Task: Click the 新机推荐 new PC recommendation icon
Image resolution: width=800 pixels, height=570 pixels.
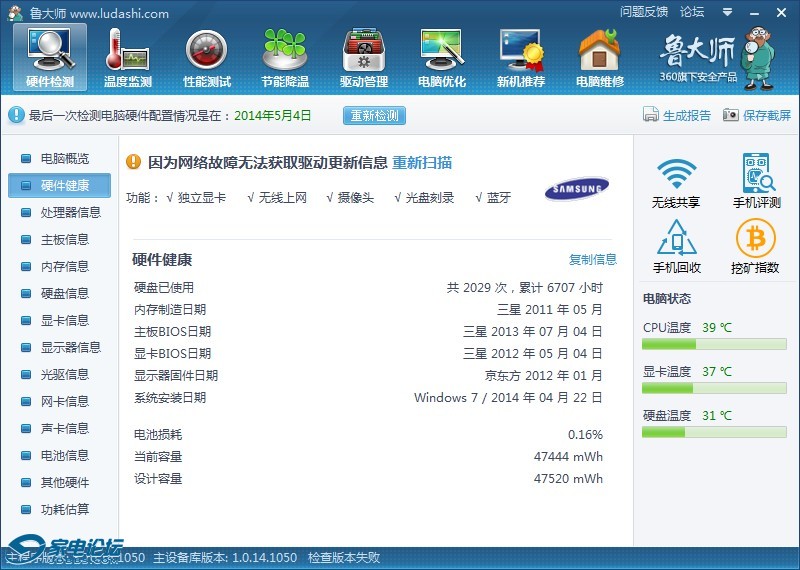Action: point(521,58)
